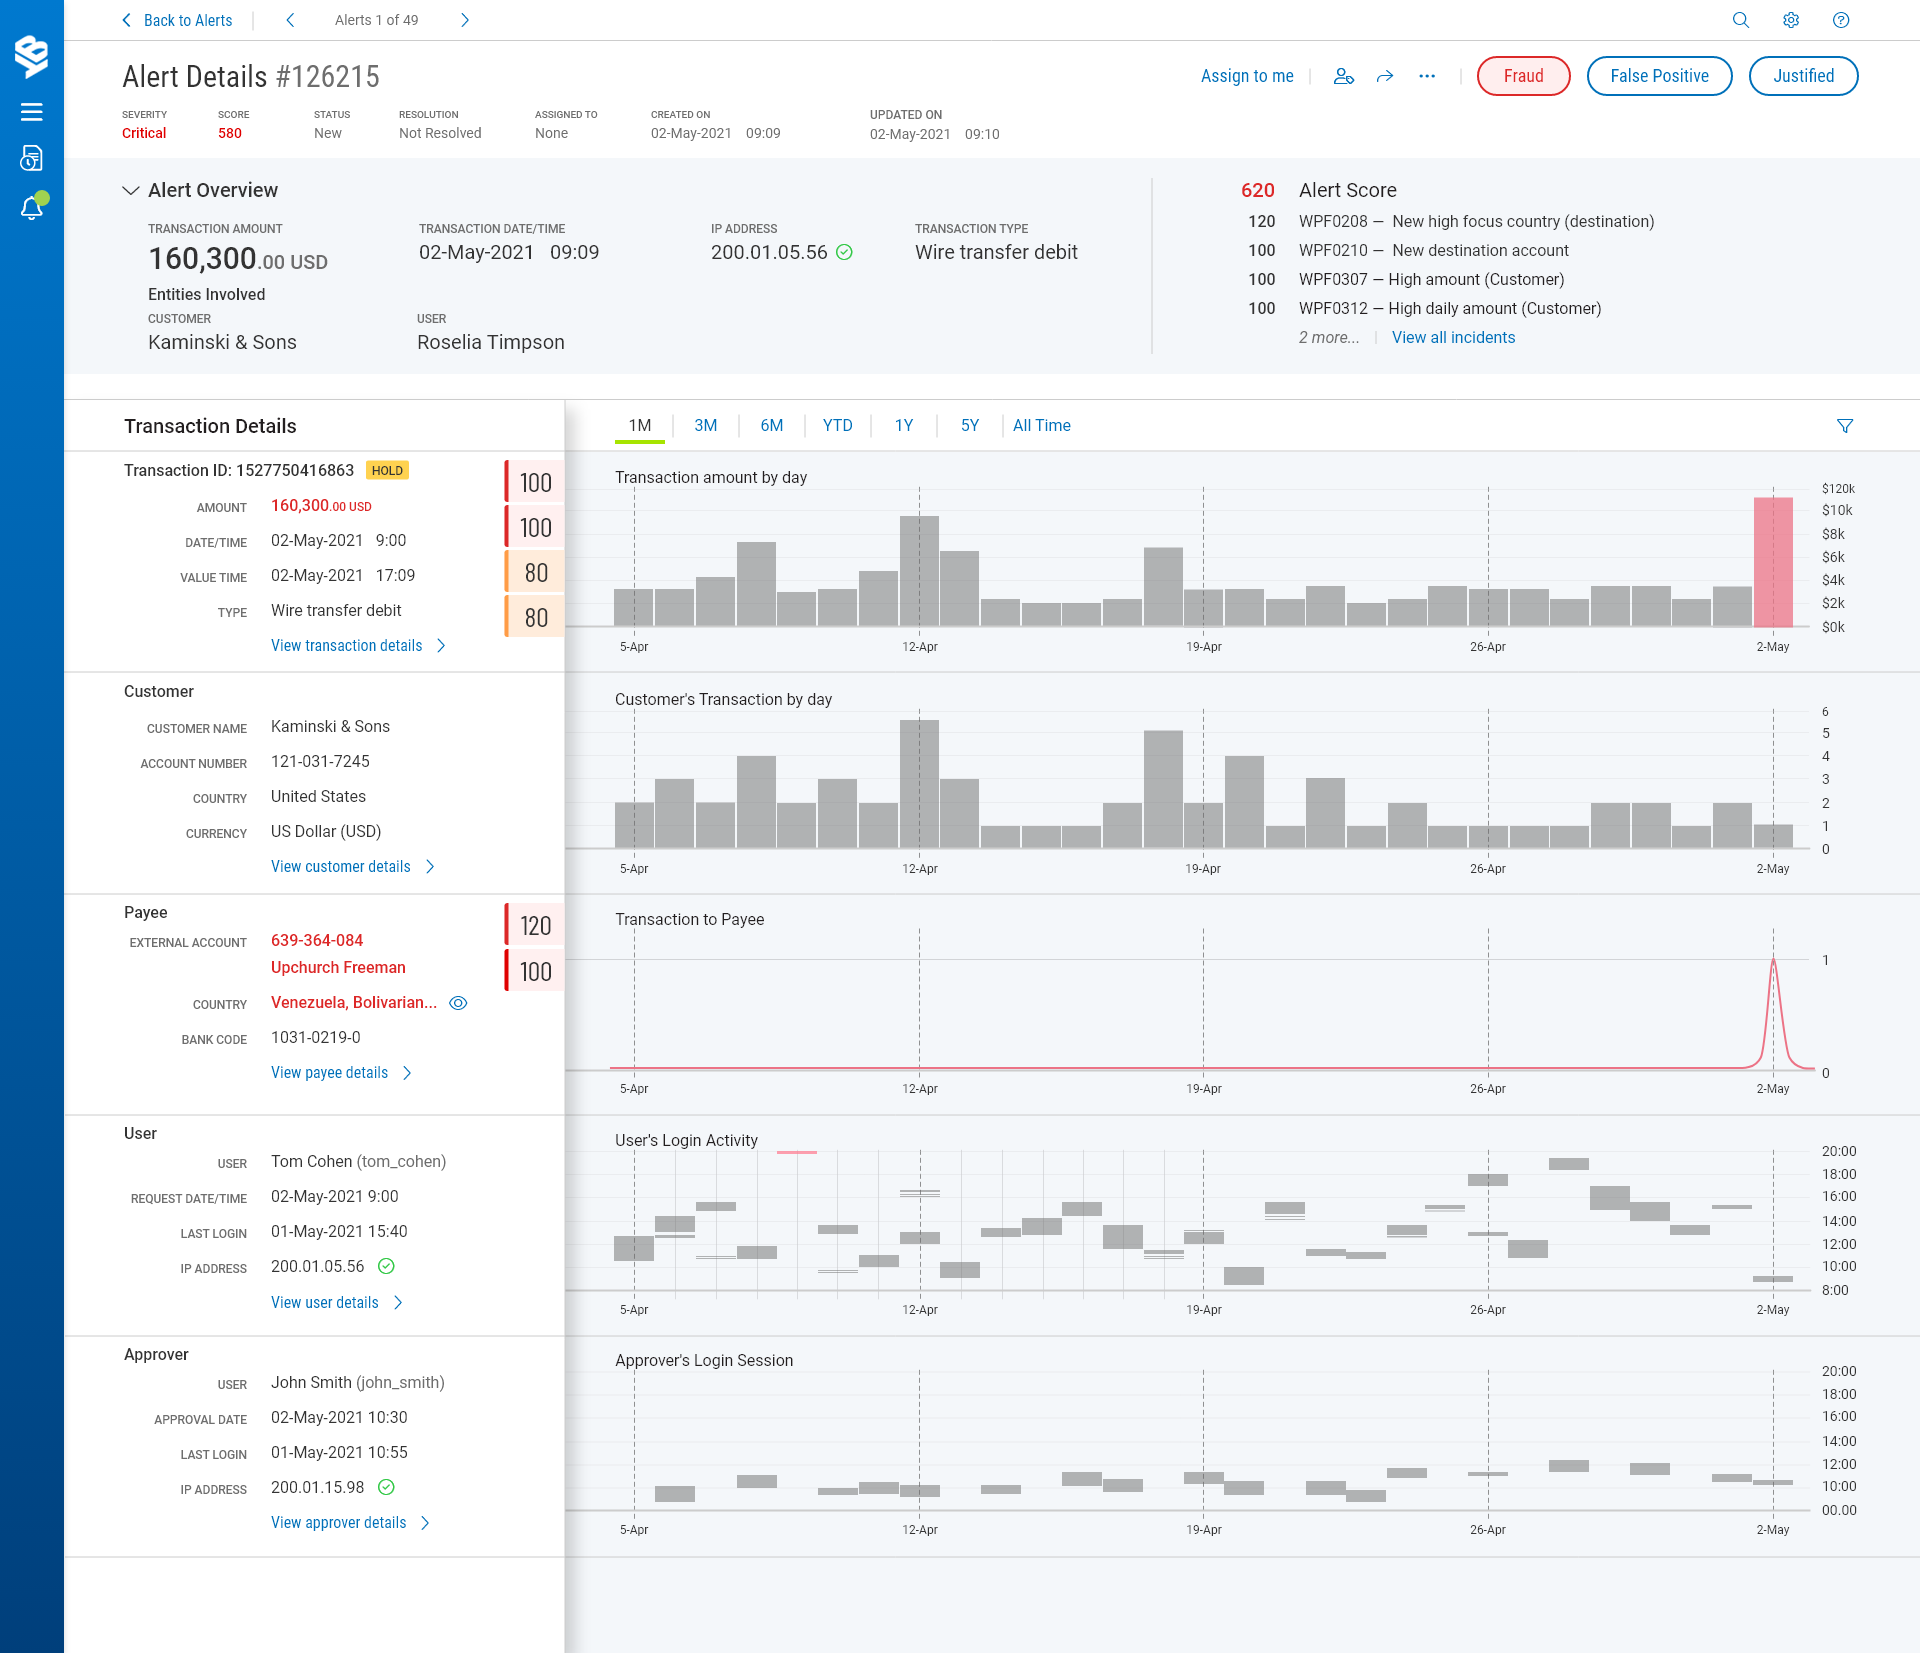Image resolution: width=1920 pixels, height=1653 pixels.
Task: Click verified check beside overview IP address
Action: 844,252
